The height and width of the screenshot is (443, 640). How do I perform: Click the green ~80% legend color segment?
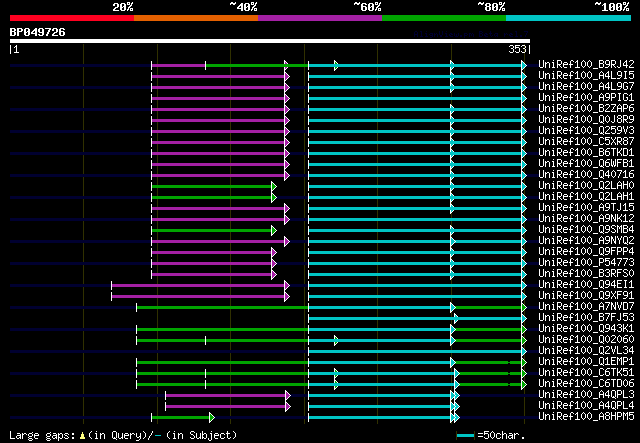(x=444, y=18)
